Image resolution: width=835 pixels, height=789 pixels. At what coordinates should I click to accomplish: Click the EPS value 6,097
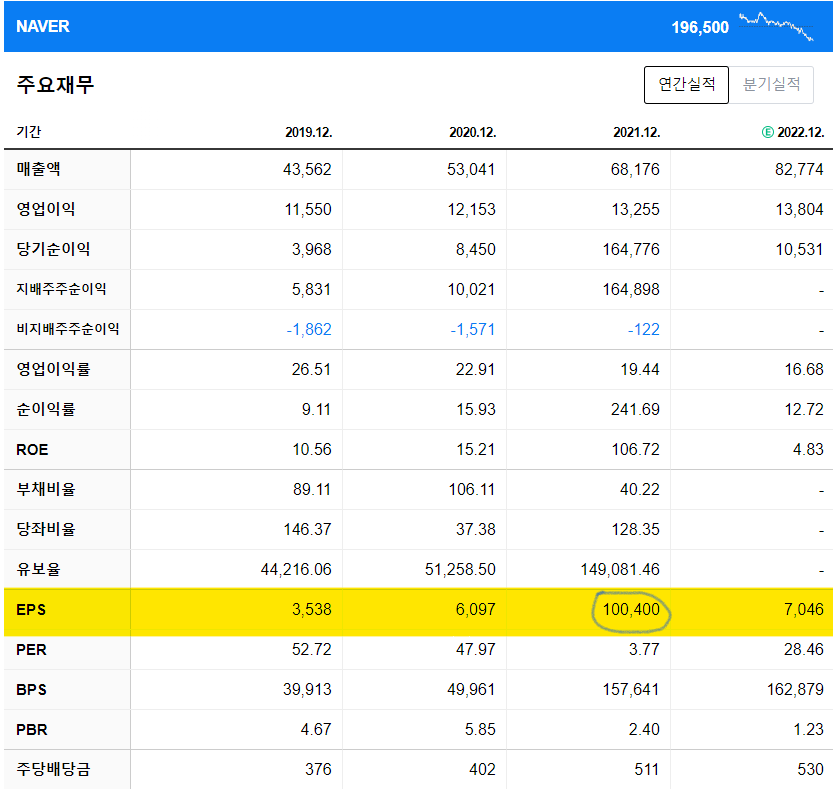[x=476, y=610]
